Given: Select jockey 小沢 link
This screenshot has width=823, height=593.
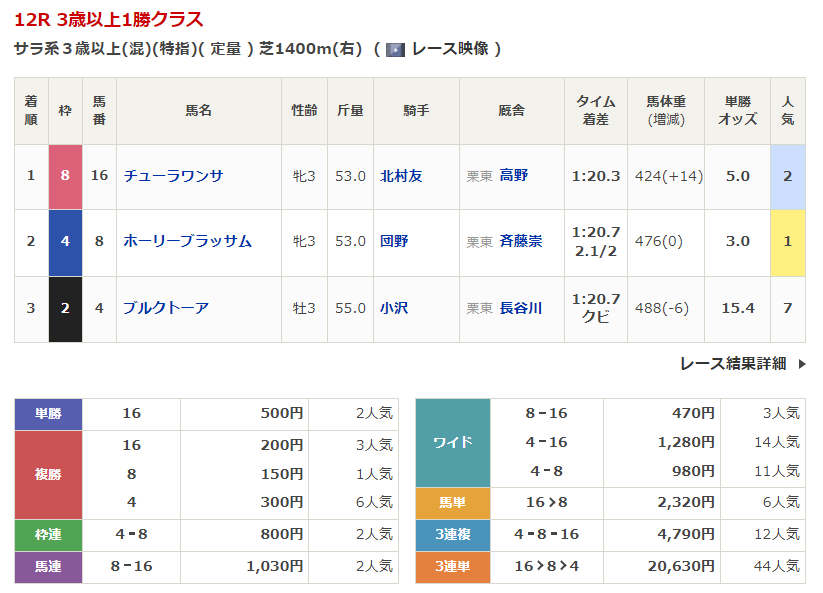Looking at the screenshot, I should pyautogui.click(x=394, y=308).
